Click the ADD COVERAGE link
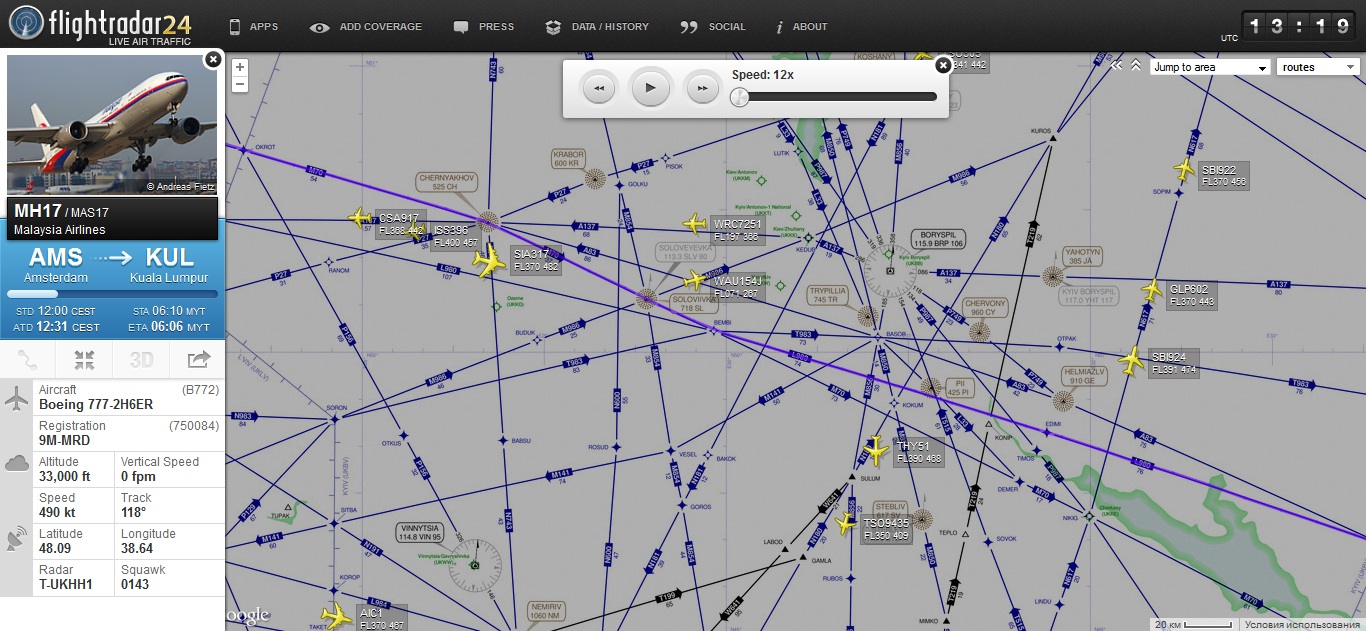Image resolution: width=1366 pixels, height=631 pixels. 366,27
